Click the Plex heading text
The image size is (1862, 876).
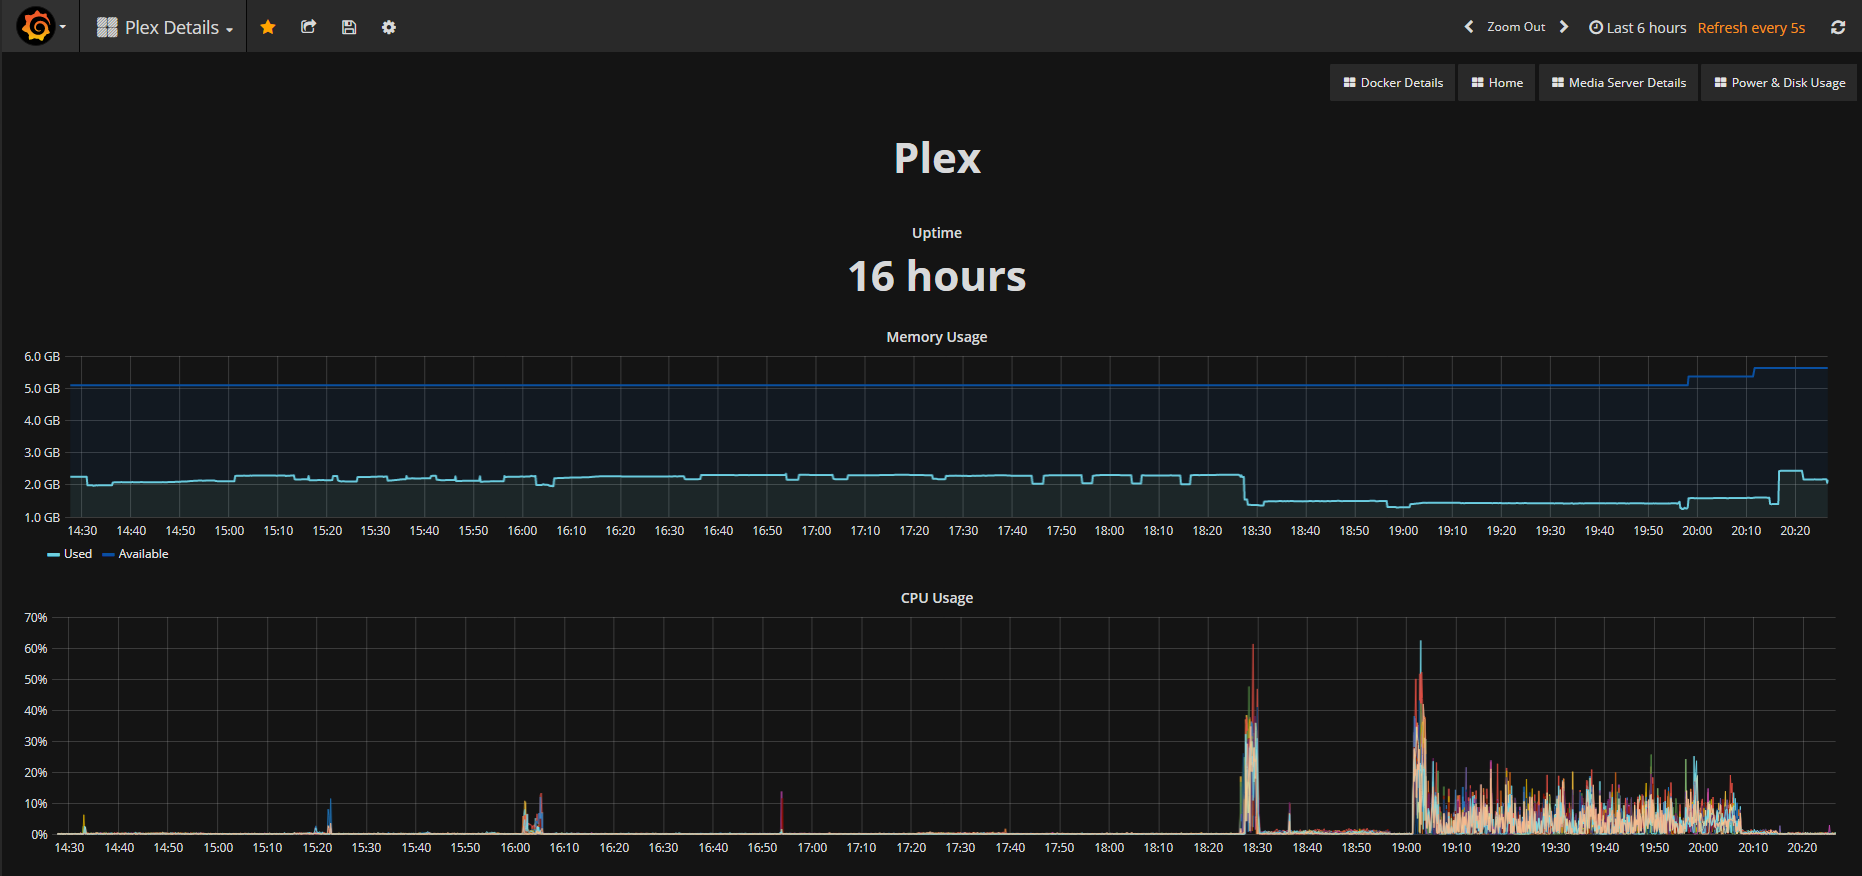coord(937,158)
